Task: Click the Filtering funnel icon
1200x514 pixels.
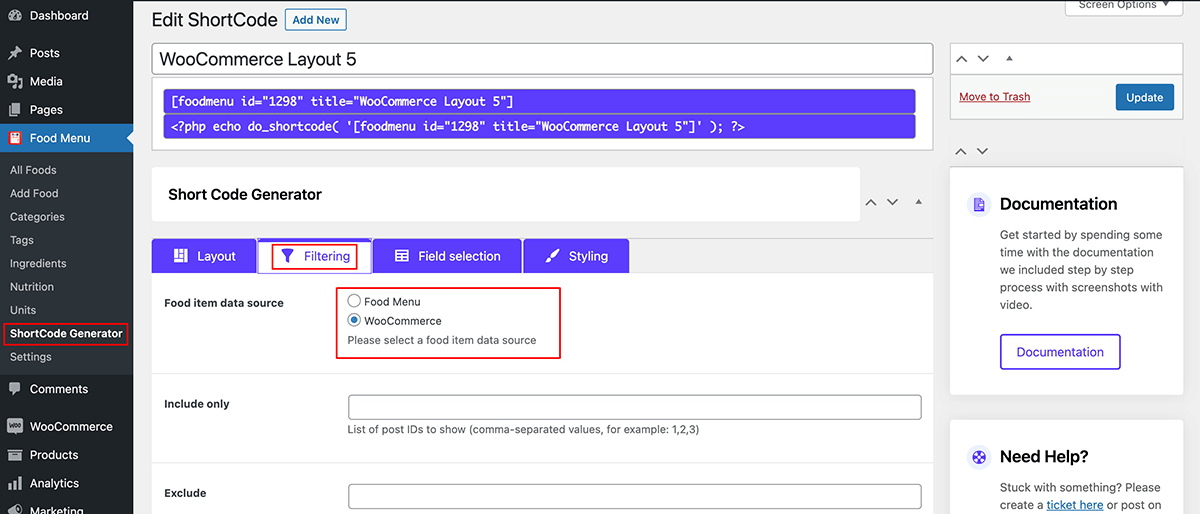Action: [287, 256]
